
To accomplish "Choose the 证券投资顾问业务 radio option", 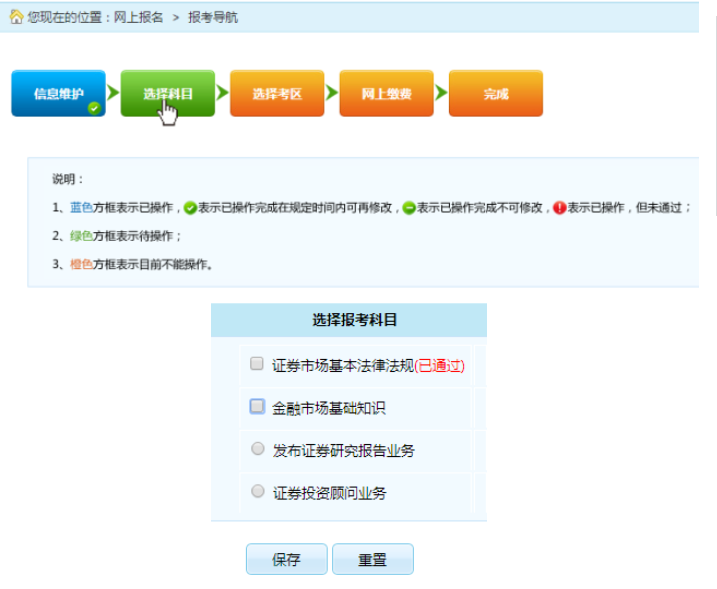I will pyautogui.click(x=257, y=491).
